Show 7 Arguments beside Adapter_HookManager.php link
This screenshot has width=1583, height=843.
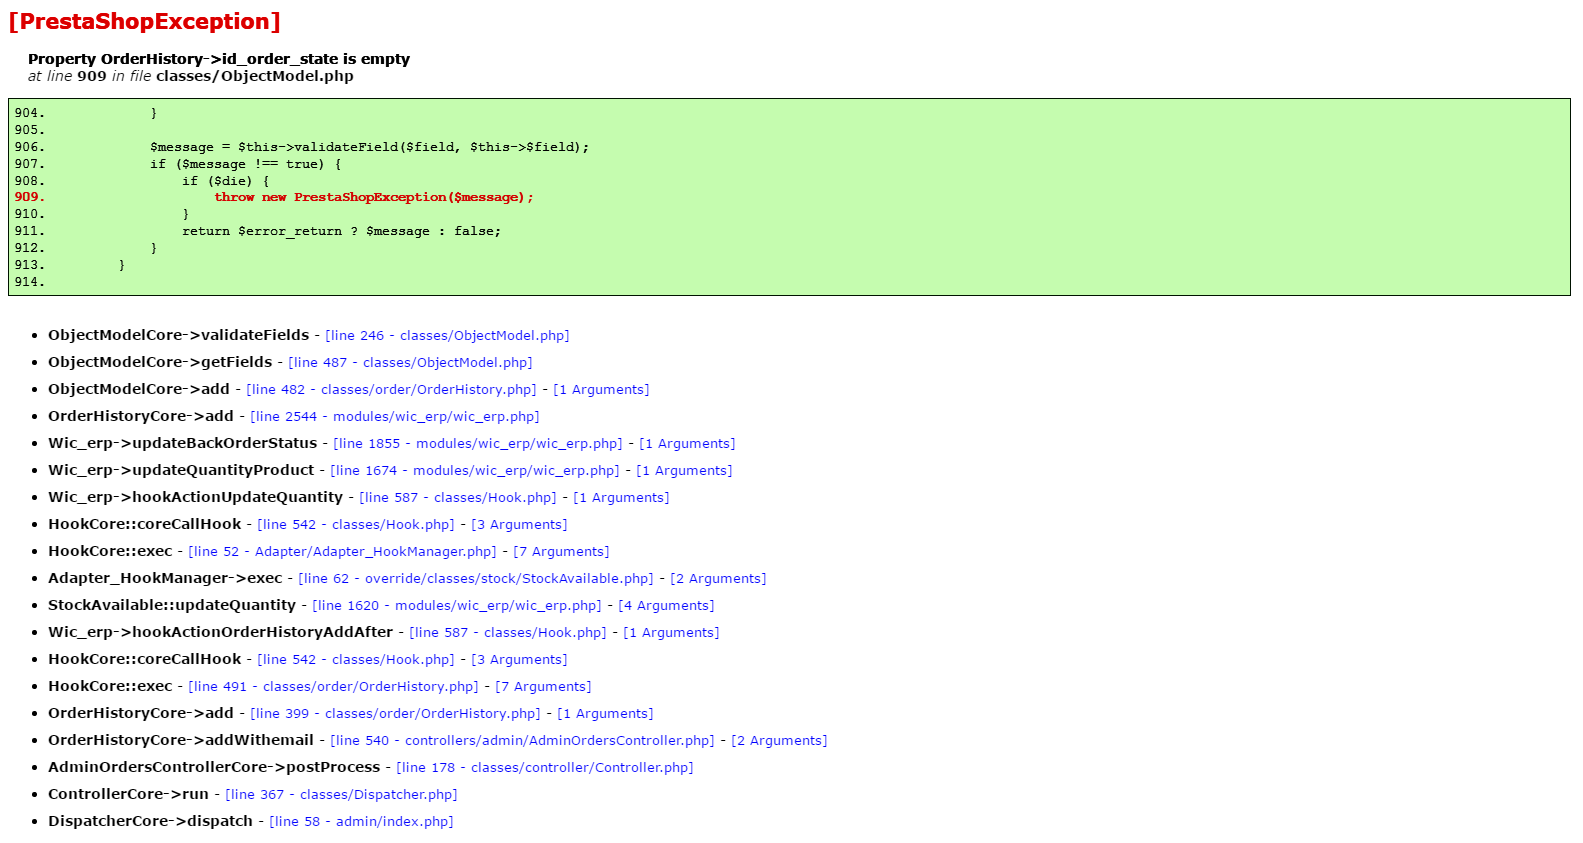click(x=561, y=552)
